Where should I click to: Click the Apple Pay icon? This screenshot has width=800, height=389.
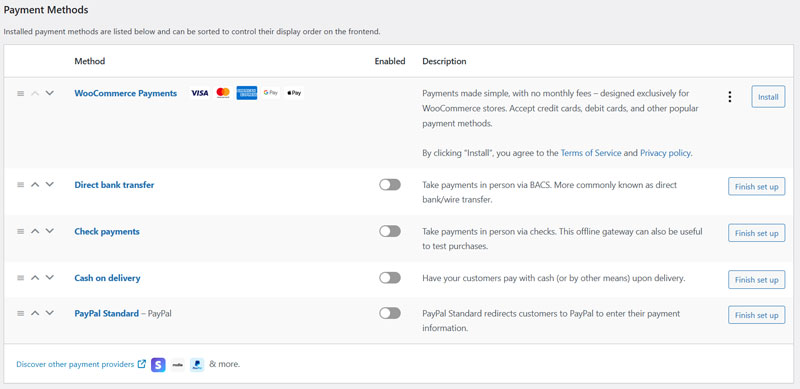pos(294,93)
